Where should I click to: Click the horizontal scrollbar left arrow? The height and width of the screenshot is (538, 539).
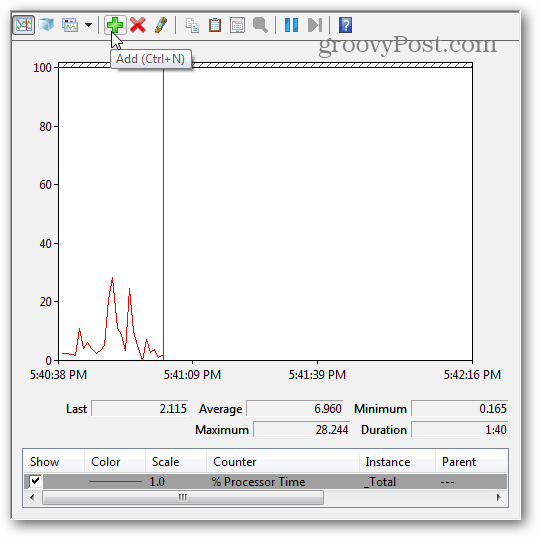(32, 497)
